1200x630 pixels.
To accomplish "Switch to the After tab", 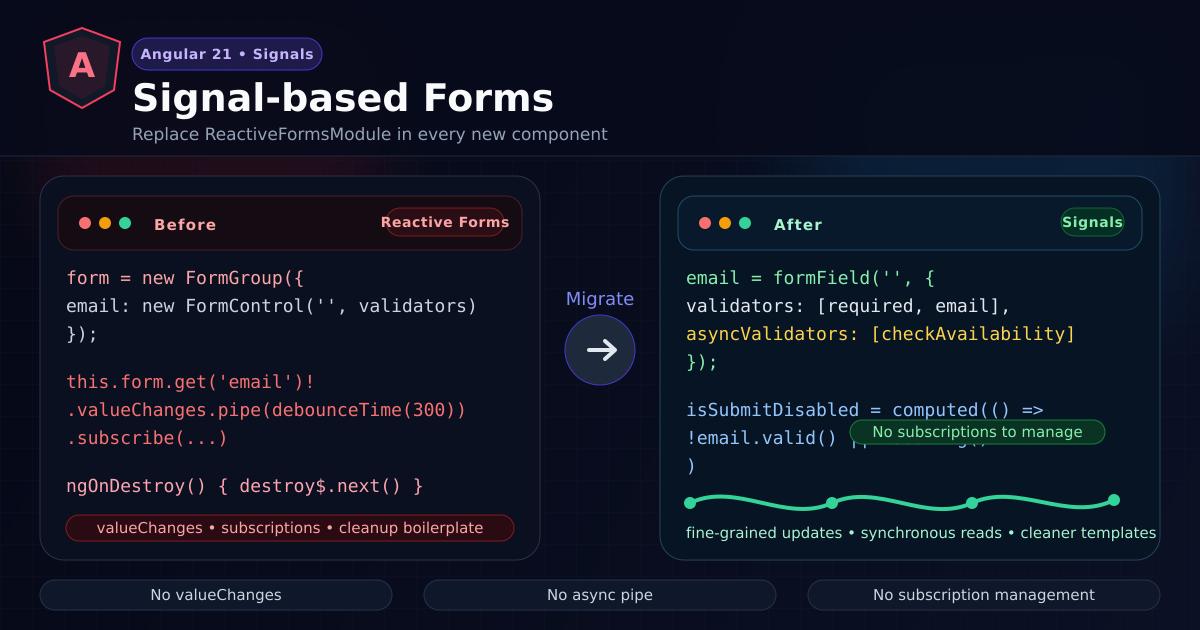I will coord(798,224).
